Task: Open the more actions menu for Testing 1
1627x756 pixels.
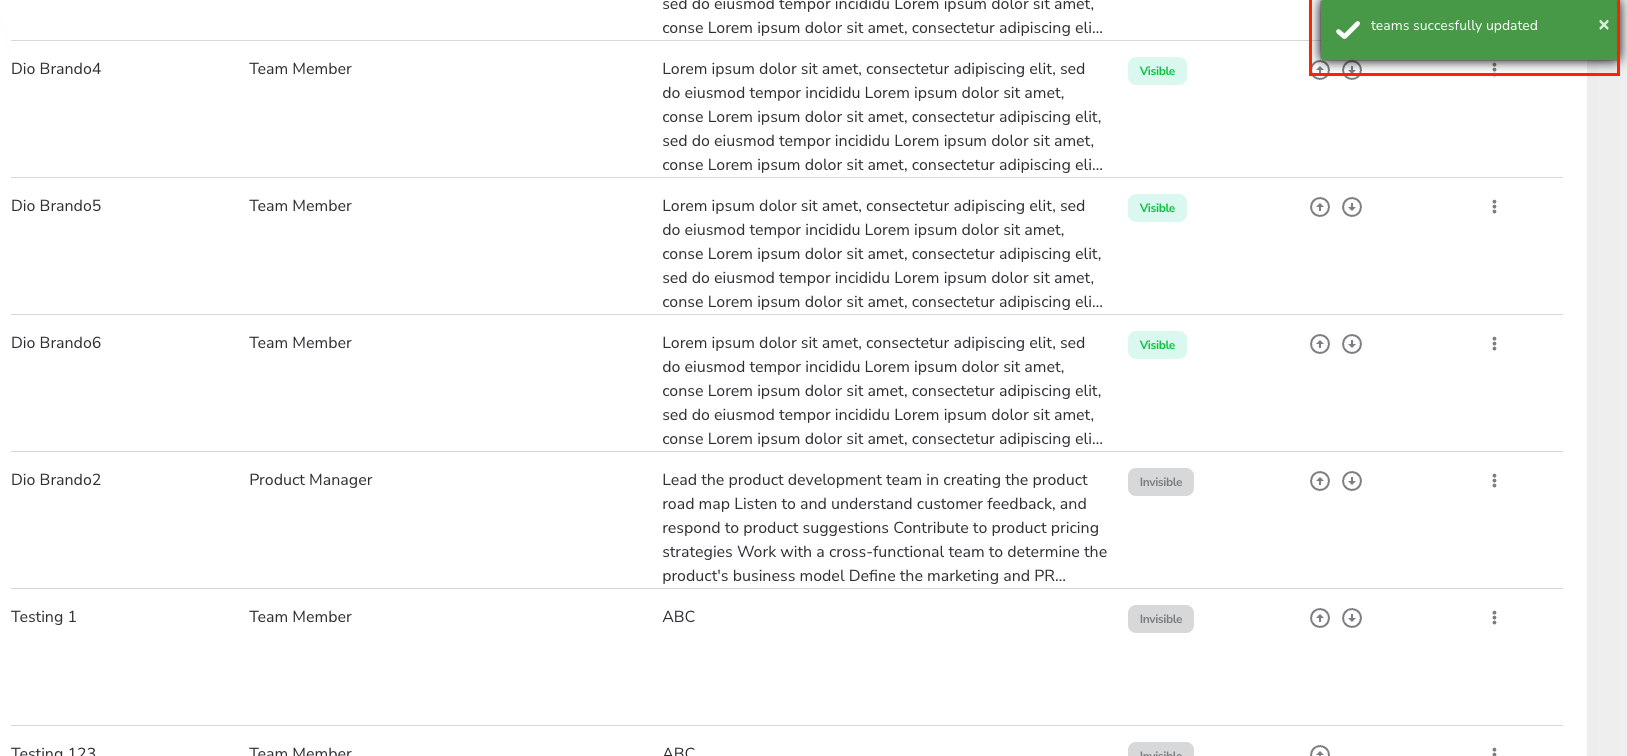Action: (x=1494, y=618)
